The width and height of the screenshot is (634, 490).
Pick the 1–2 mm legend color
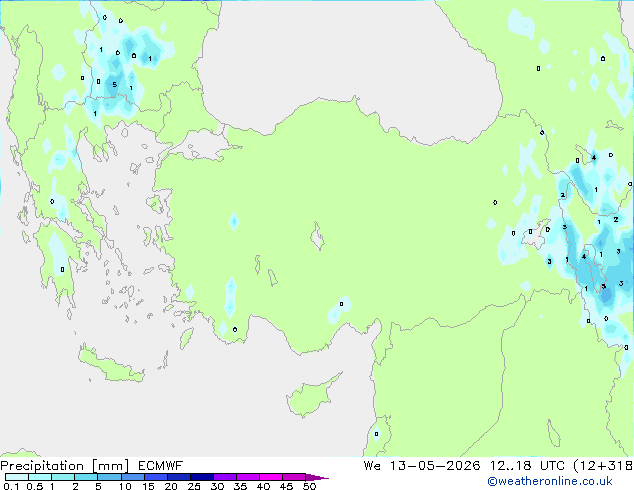coord(63,477)
